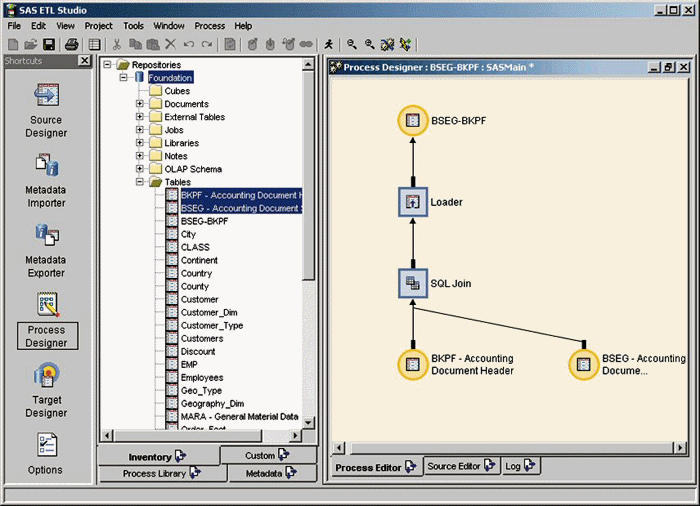This screenshot has width=700, height=506.
Task: Open the Help menu
Action: [243, 26]
